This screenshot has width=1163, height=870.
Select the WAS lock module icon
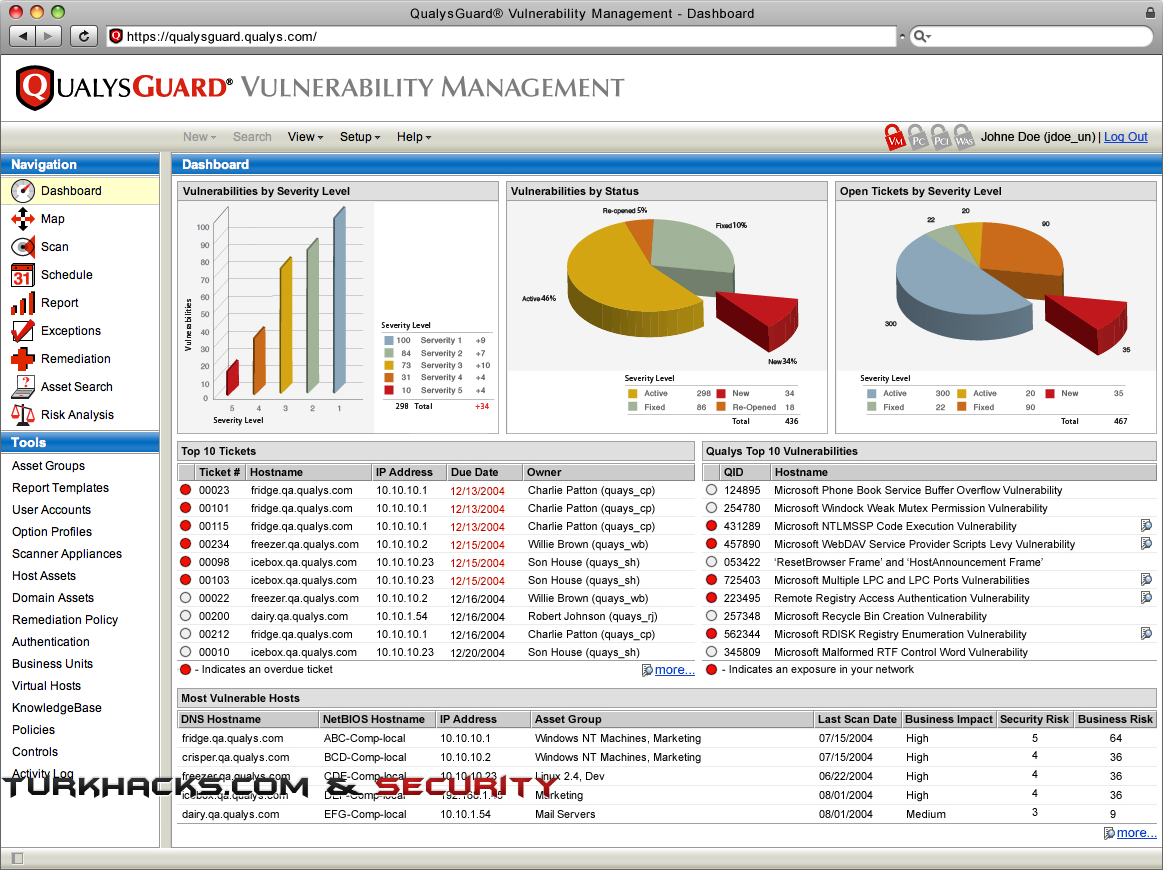(x=963, y=137)
